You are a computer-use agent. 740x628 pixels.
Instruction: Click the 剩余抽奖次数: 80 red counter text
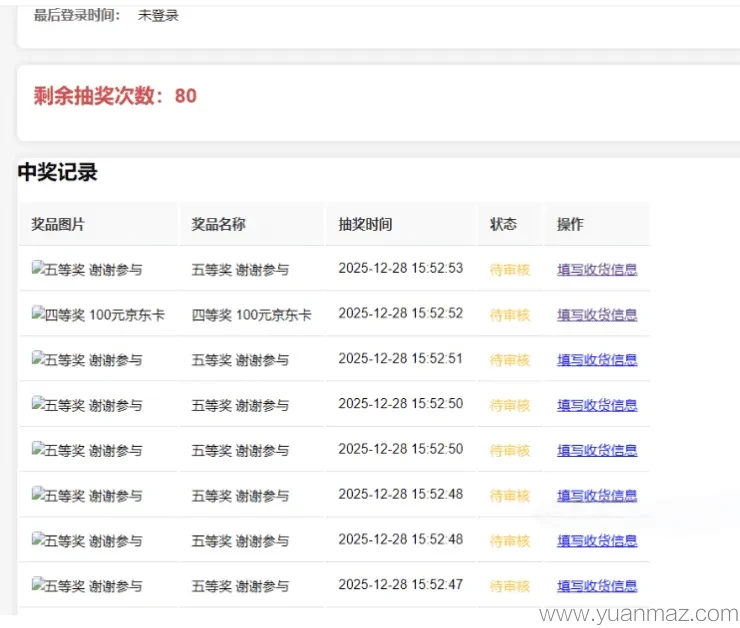(115, 96)
